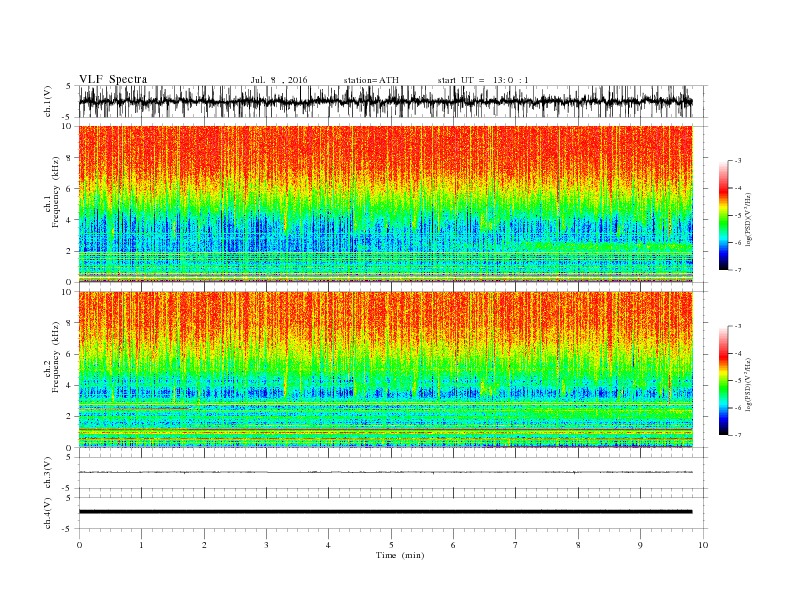This screenshot has height=612, width=792.
Task: Click the "VLF Spectra" plot title
Action: pyautogui.click(x=113, y=79)
